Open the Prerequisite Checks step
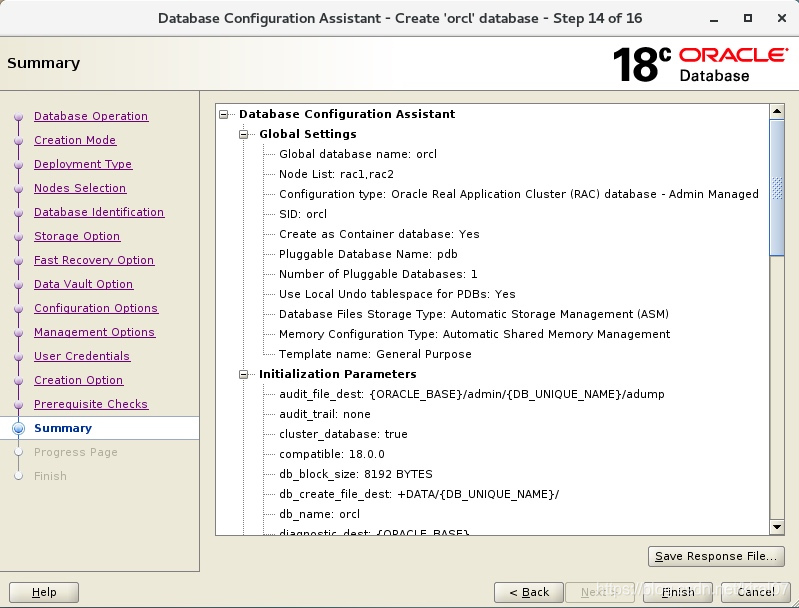799x608 pixels. click(x=91, y=404)
